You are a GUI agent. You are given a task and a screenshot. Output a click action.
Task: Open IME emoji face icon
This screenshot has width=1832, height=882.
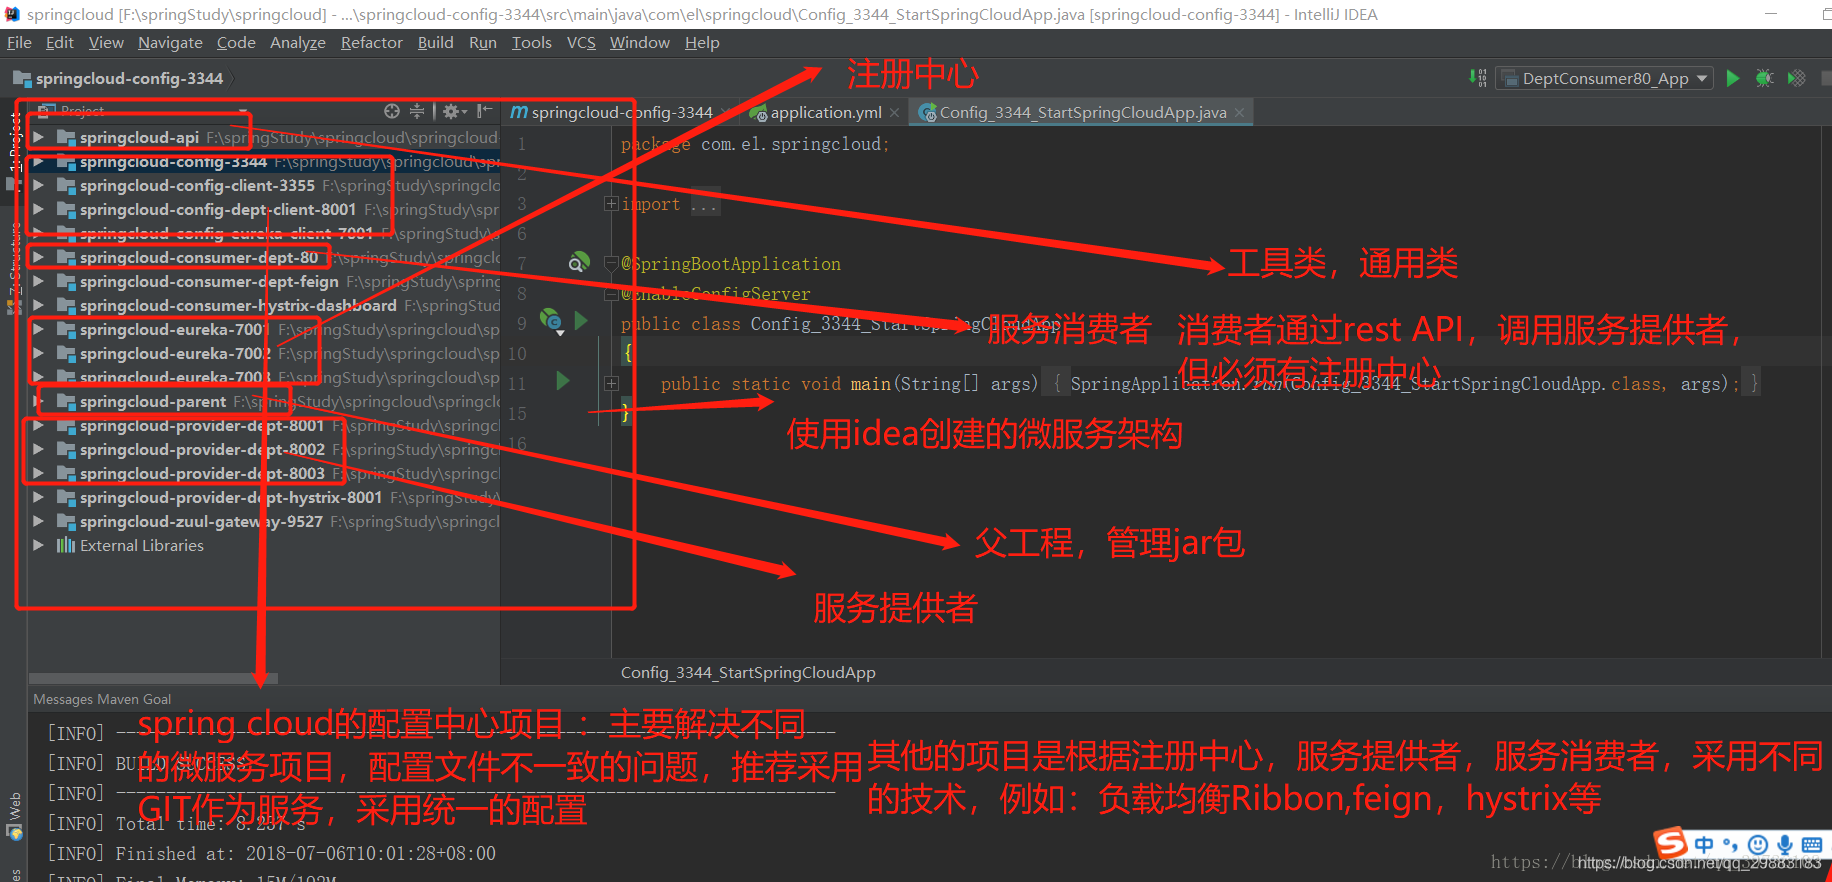(1757, 845)
